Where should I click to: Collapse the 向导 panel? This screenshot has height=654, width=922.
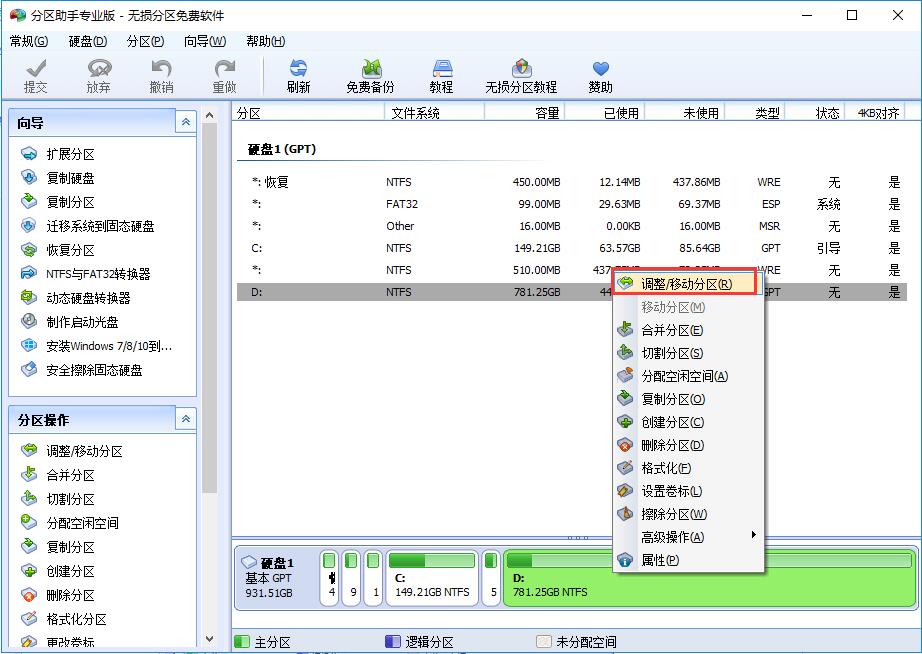187,120
